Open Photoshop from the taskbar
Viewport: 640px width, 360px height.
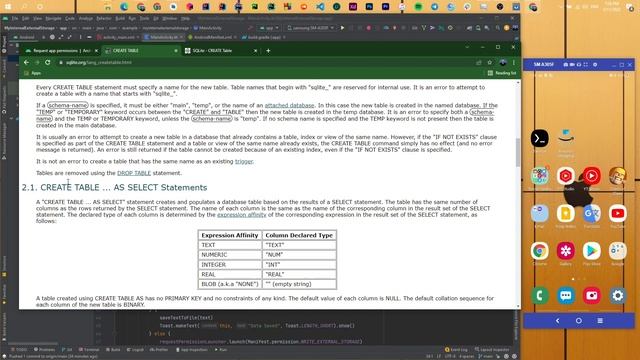369,7
